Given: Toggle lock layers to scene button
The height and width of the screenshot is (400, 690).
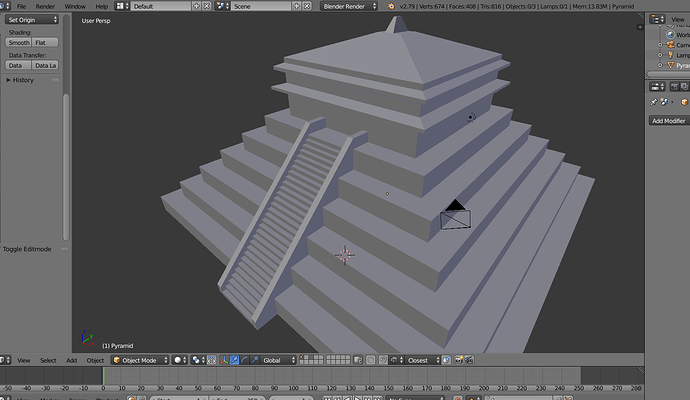Looking at the screenshot, I should click(x=358, y=360).
